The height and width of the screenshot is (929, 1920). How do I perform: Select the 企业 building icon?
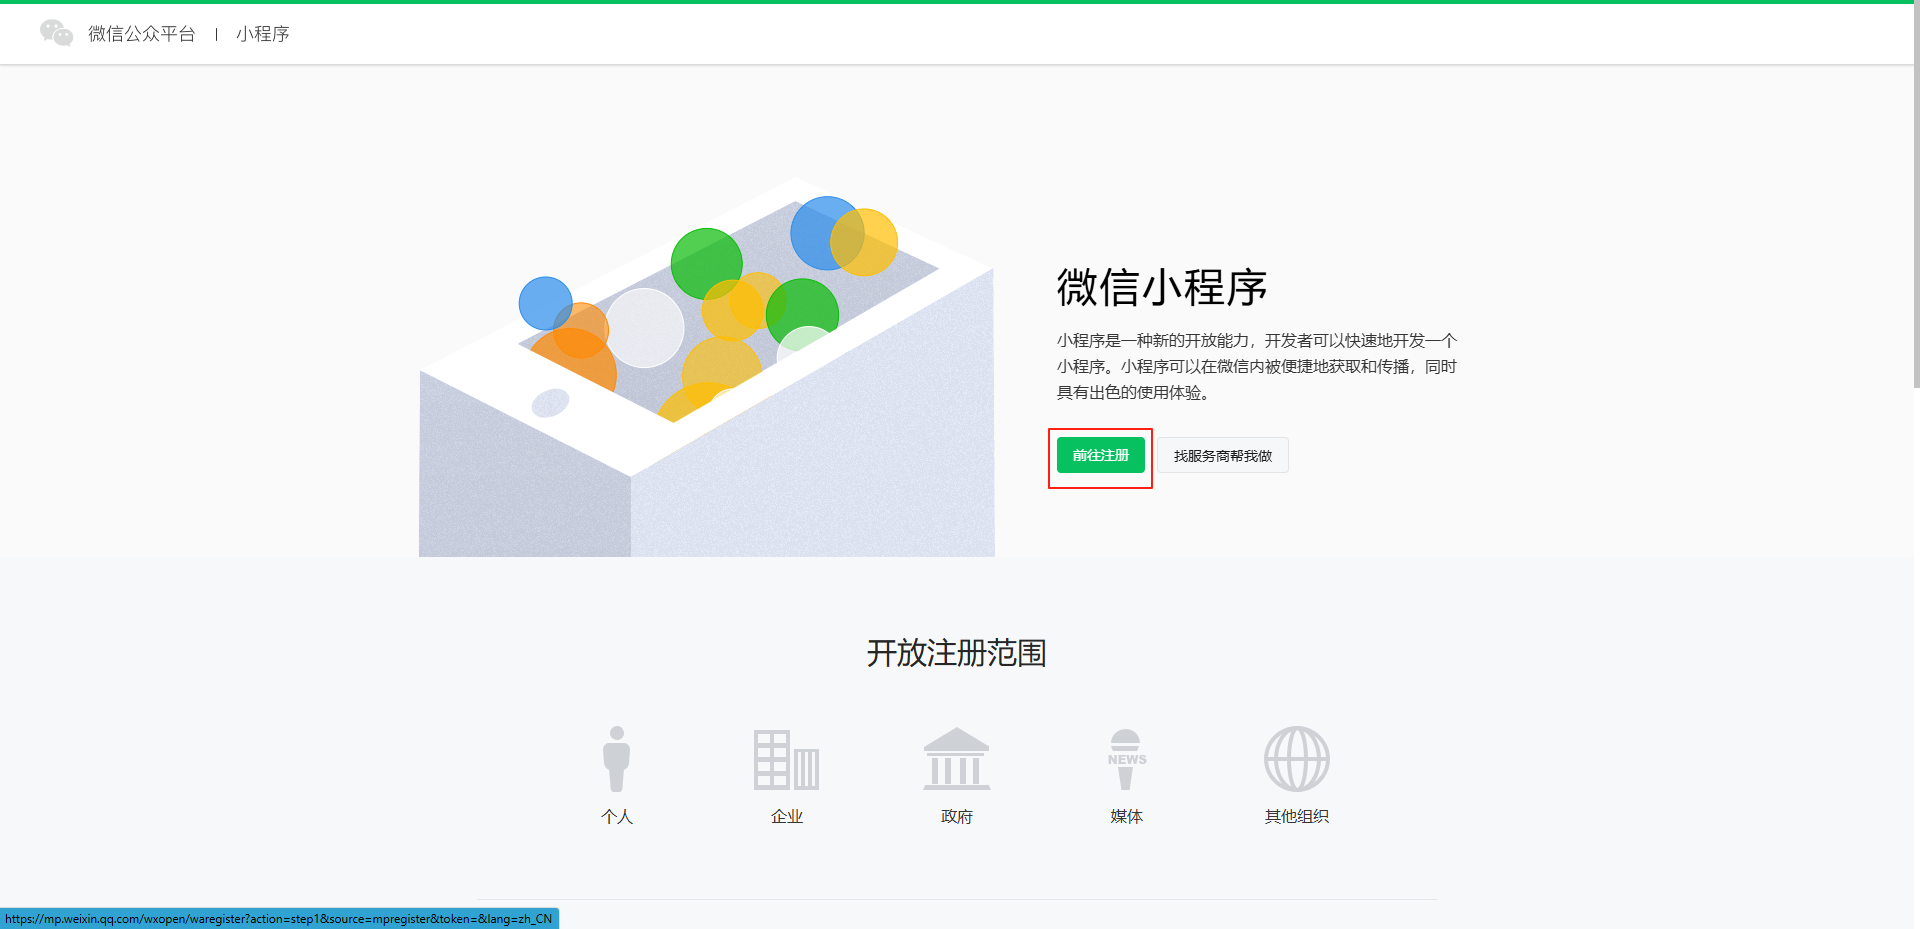pyautogui.click(x=787, y=759)
